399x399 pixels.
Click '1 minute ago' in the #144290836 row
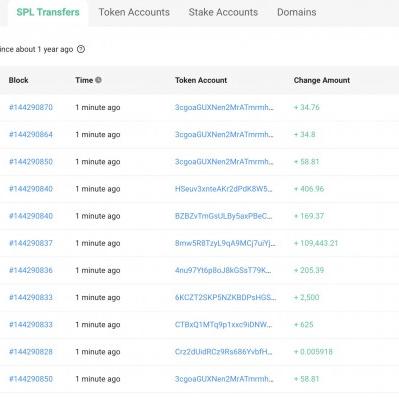(98, 270)
